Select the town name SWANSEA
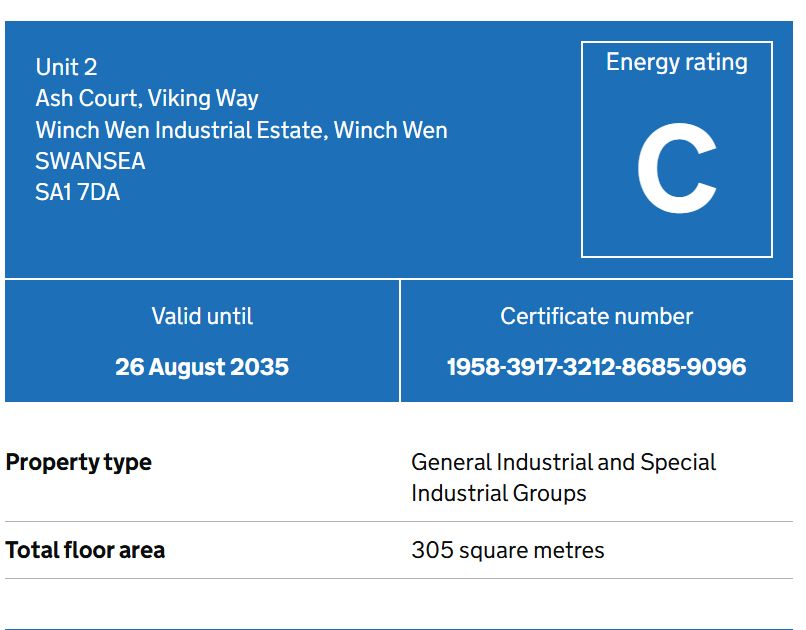The height and width of the screenshot is (630, 806). pos(90,161)
